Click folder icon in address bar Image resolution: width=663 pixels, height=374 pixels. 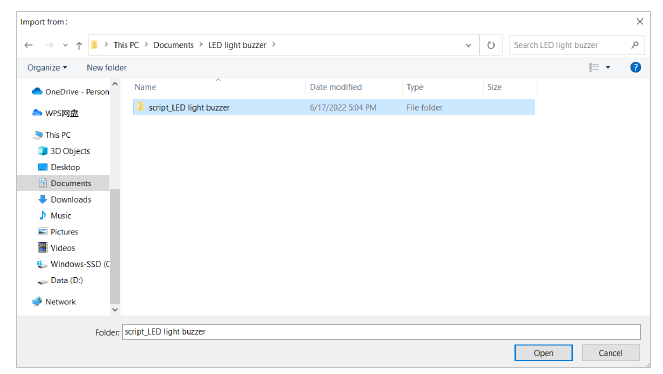[95, 45]
